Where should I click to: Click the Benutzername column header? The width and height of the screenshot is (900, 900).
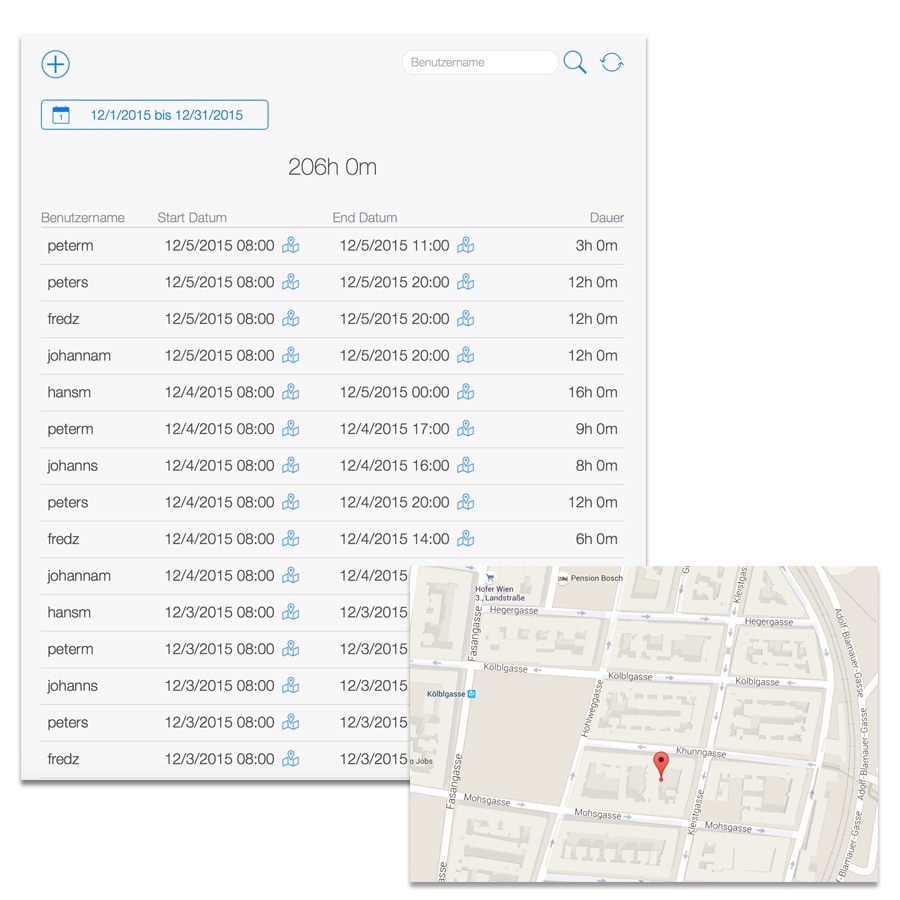(x=83, y=218)
